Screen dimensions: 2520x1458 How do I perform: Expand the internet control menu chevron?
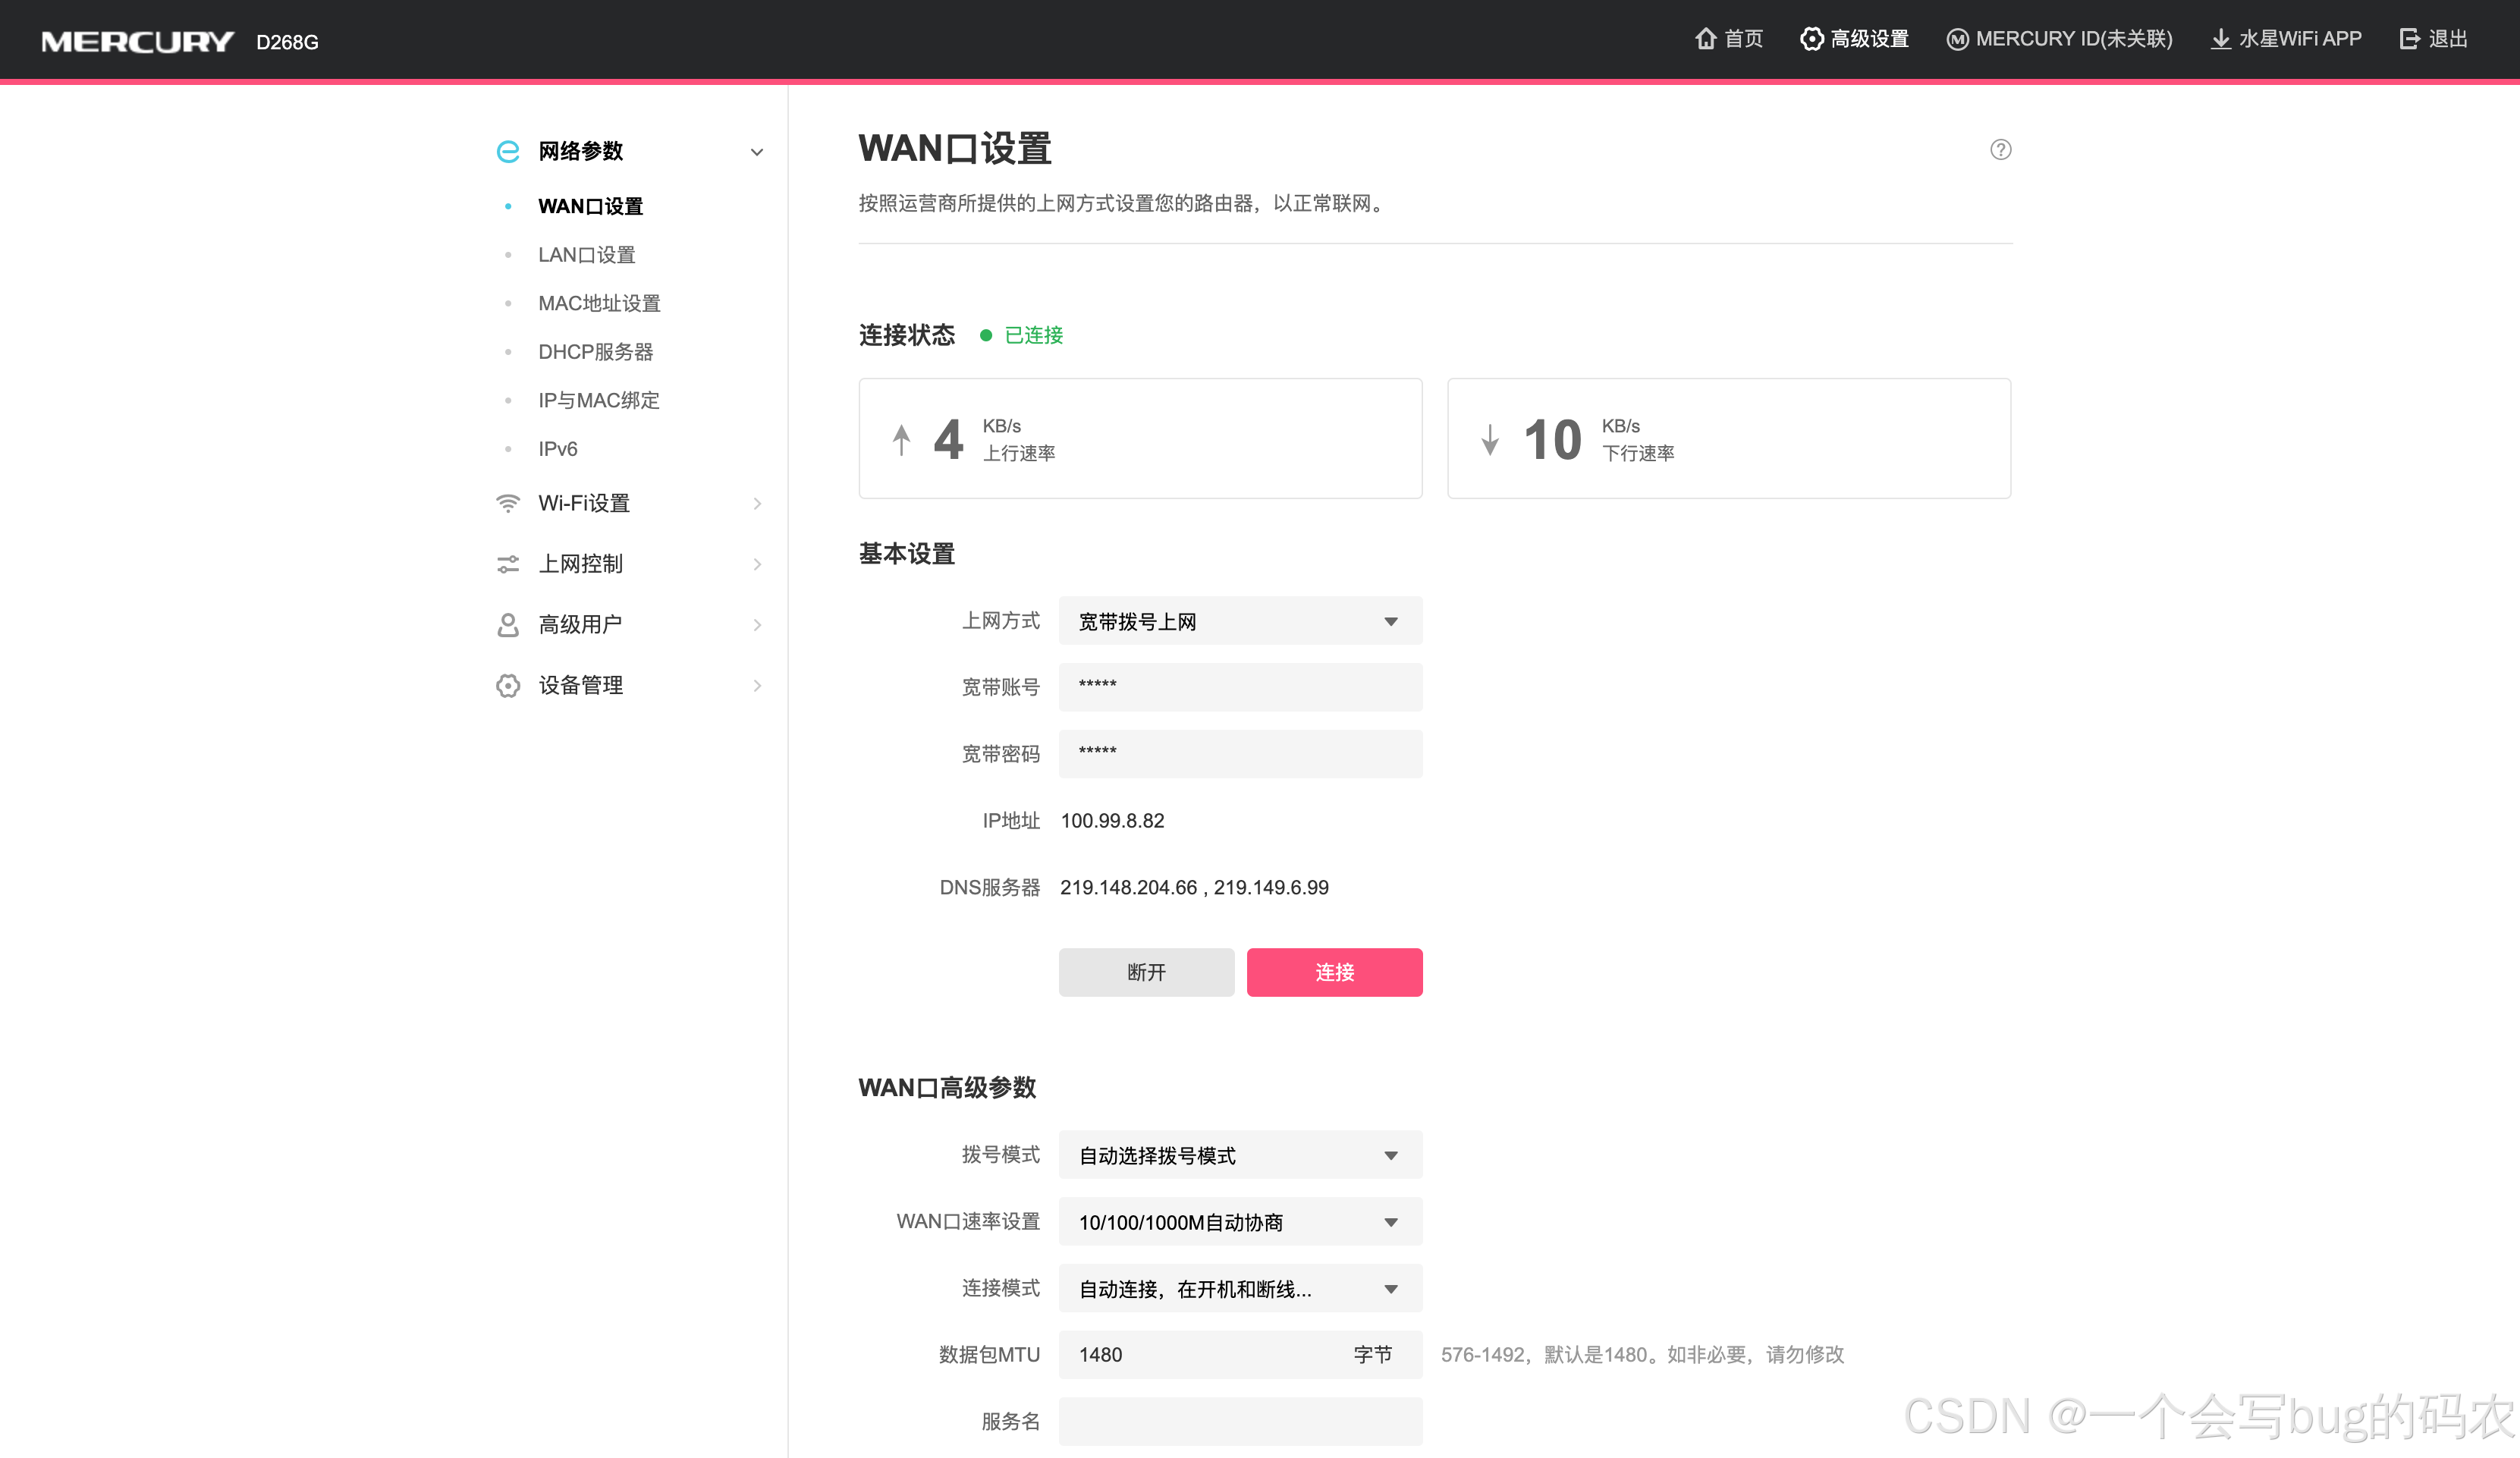757,565
